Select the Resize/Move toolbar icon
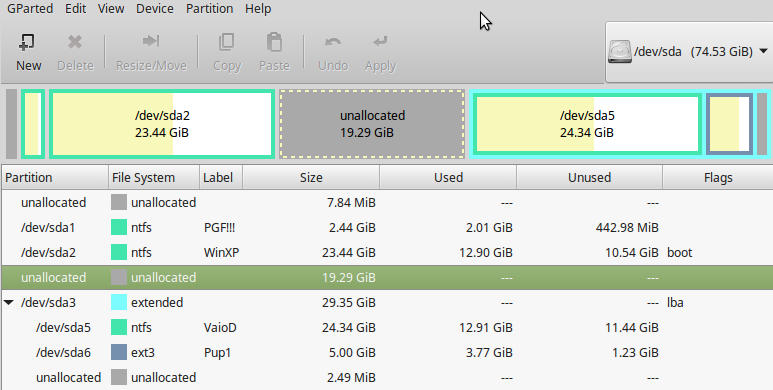The height and width of the screenshot is (390, 773). click(151, 41)
